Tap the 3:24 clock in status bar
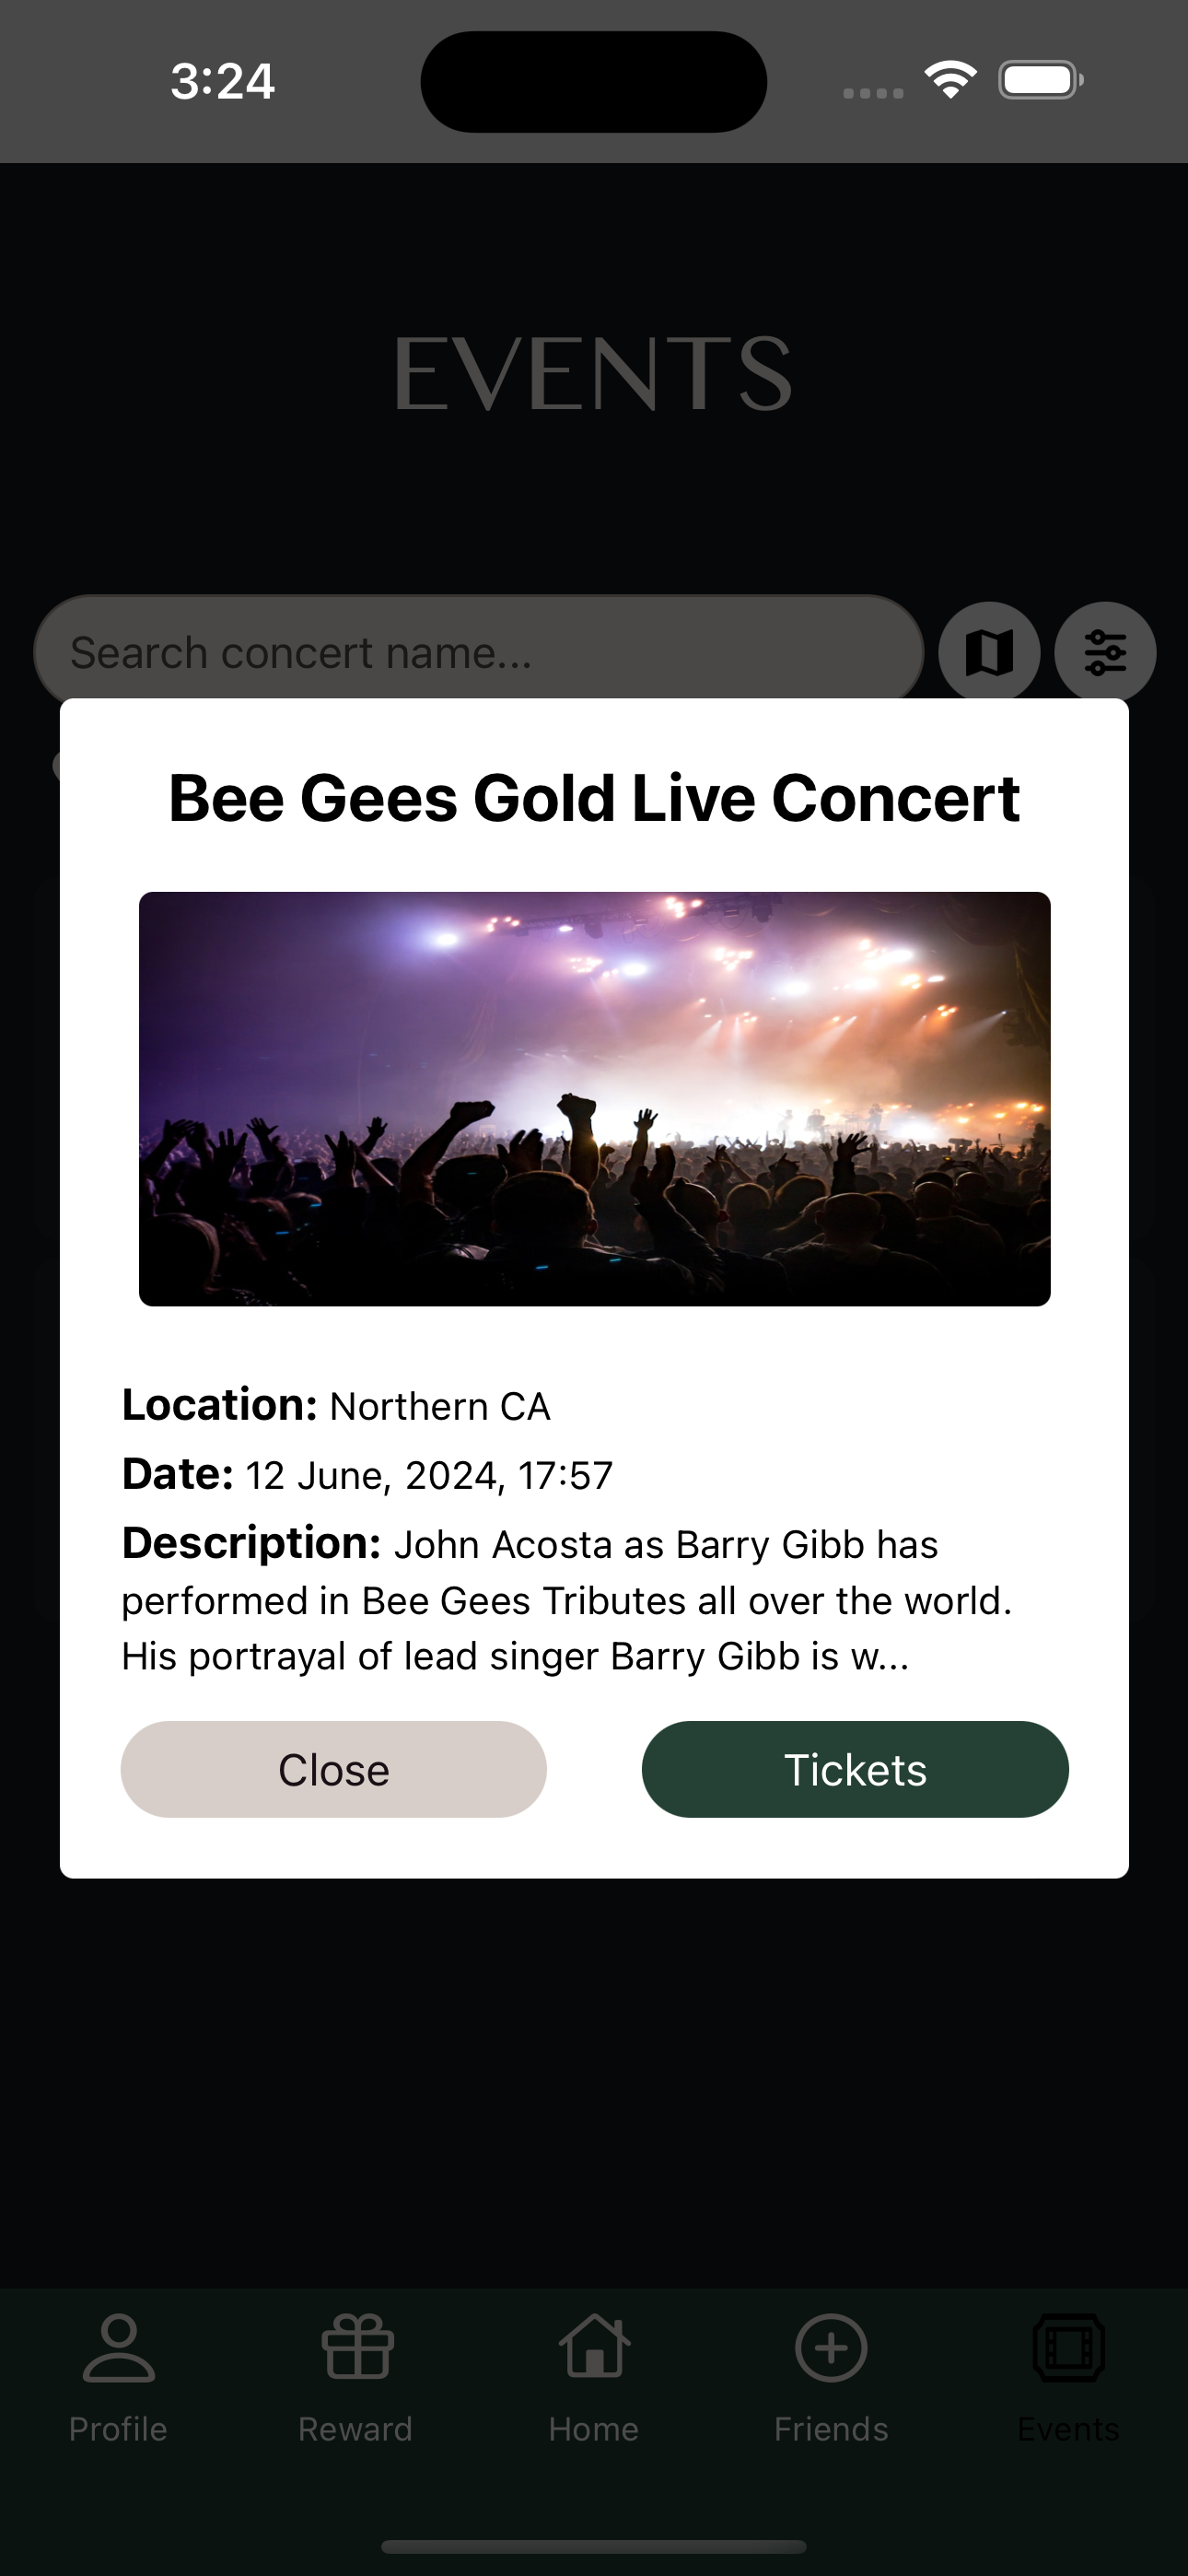1188x2576 pixels. [222, 81]
